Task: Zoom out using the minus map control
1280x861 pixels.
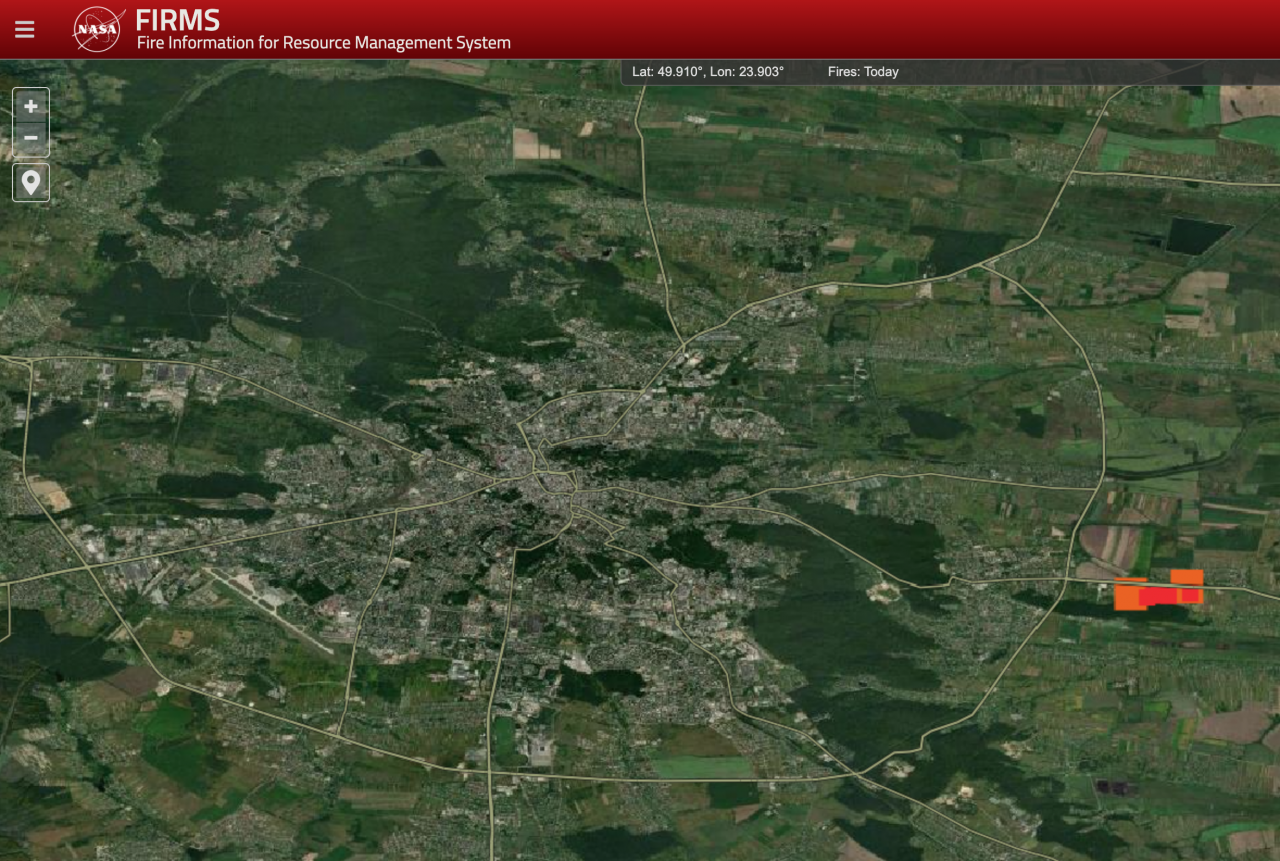Action: tap(30, 137)
